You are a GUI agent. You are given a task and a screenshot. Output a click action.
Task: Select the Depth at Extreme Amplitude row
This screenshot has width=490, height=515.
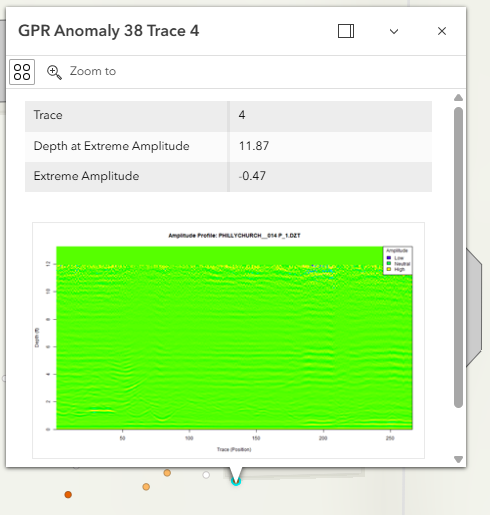tap(228, 147)
